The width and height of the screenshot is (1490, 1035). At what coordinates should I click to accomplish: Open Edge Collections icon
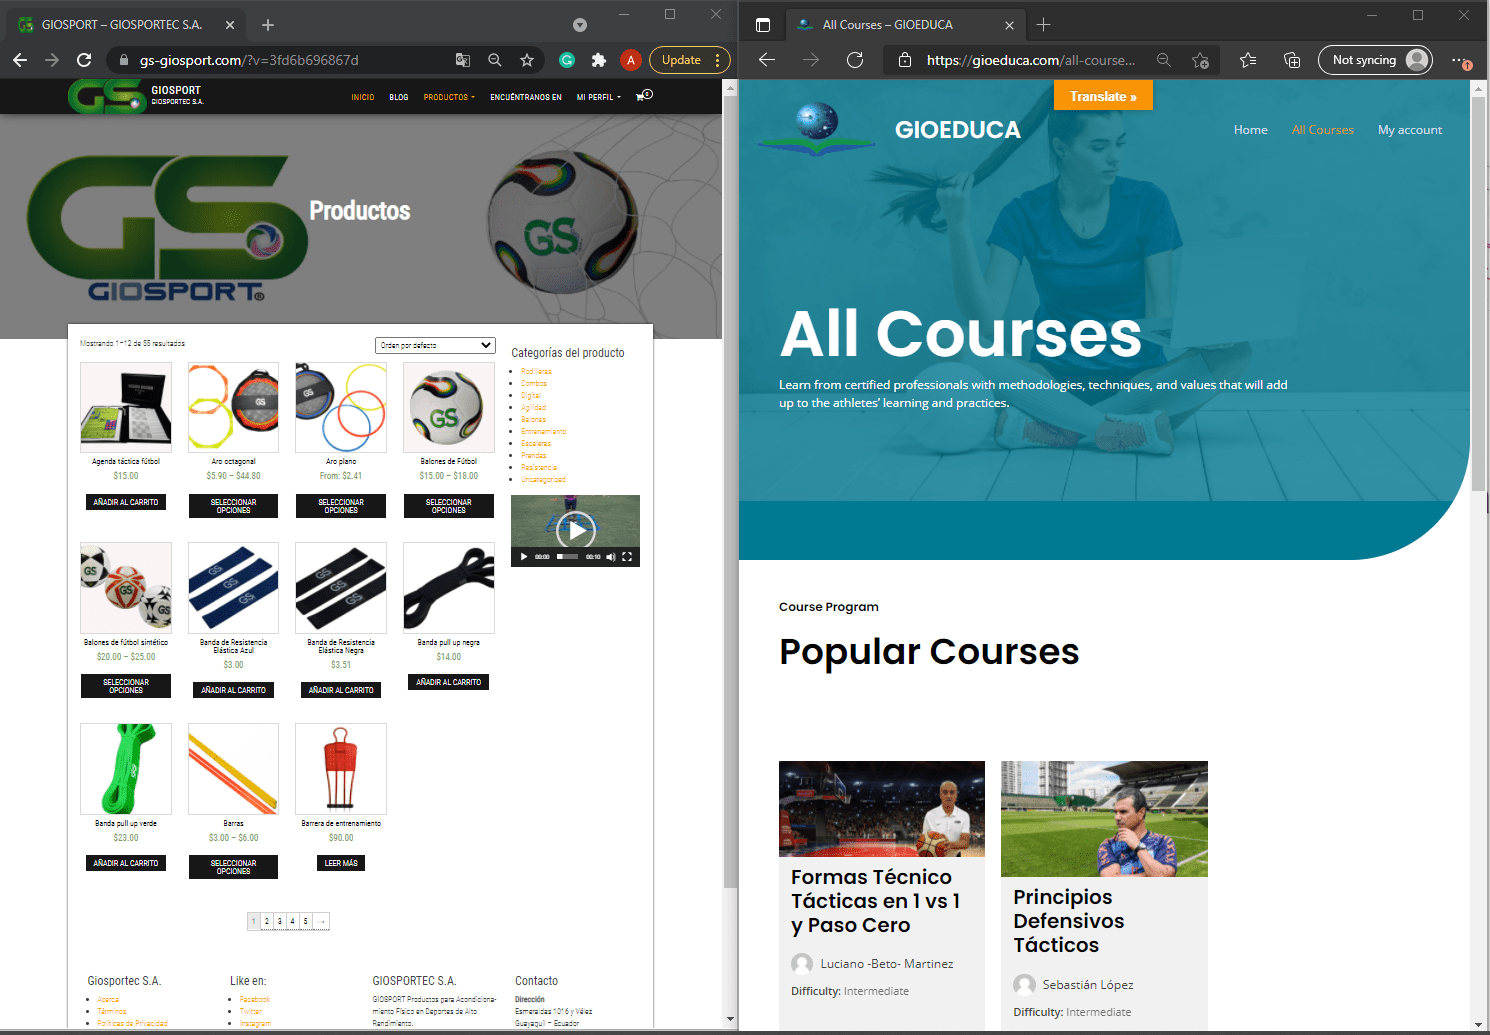coord(1292,60)
